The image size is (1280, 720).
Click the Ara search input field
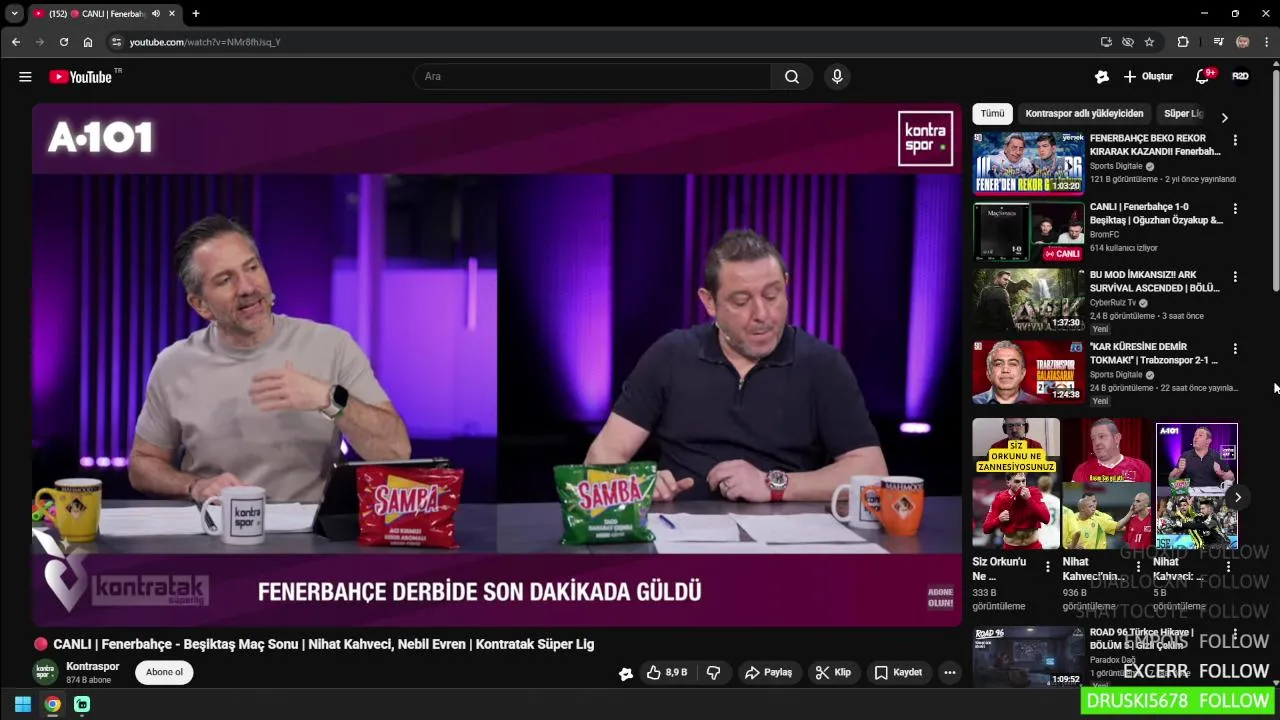pos(592,77)
